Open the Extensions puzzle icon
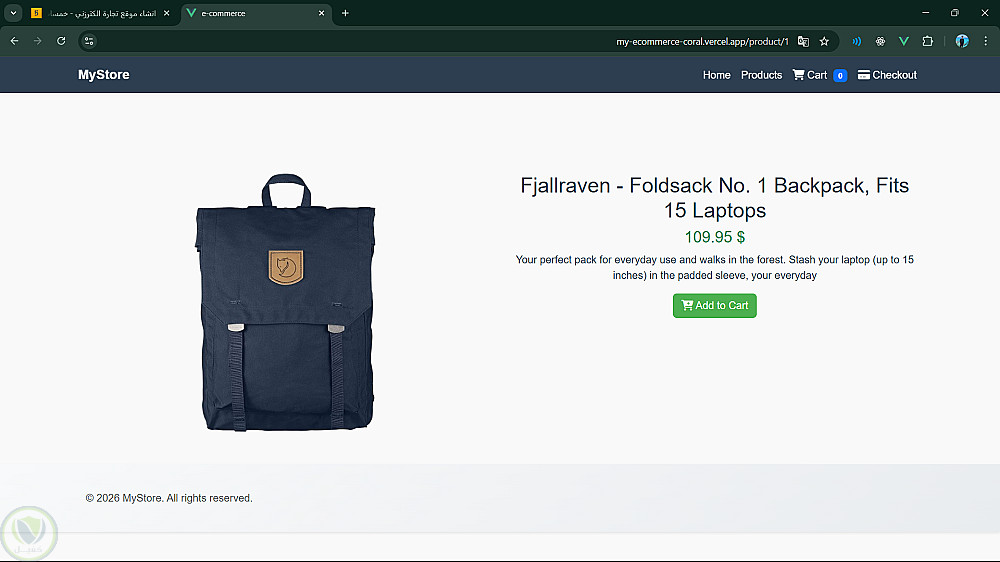1000x562 pixels. [927, 41]
